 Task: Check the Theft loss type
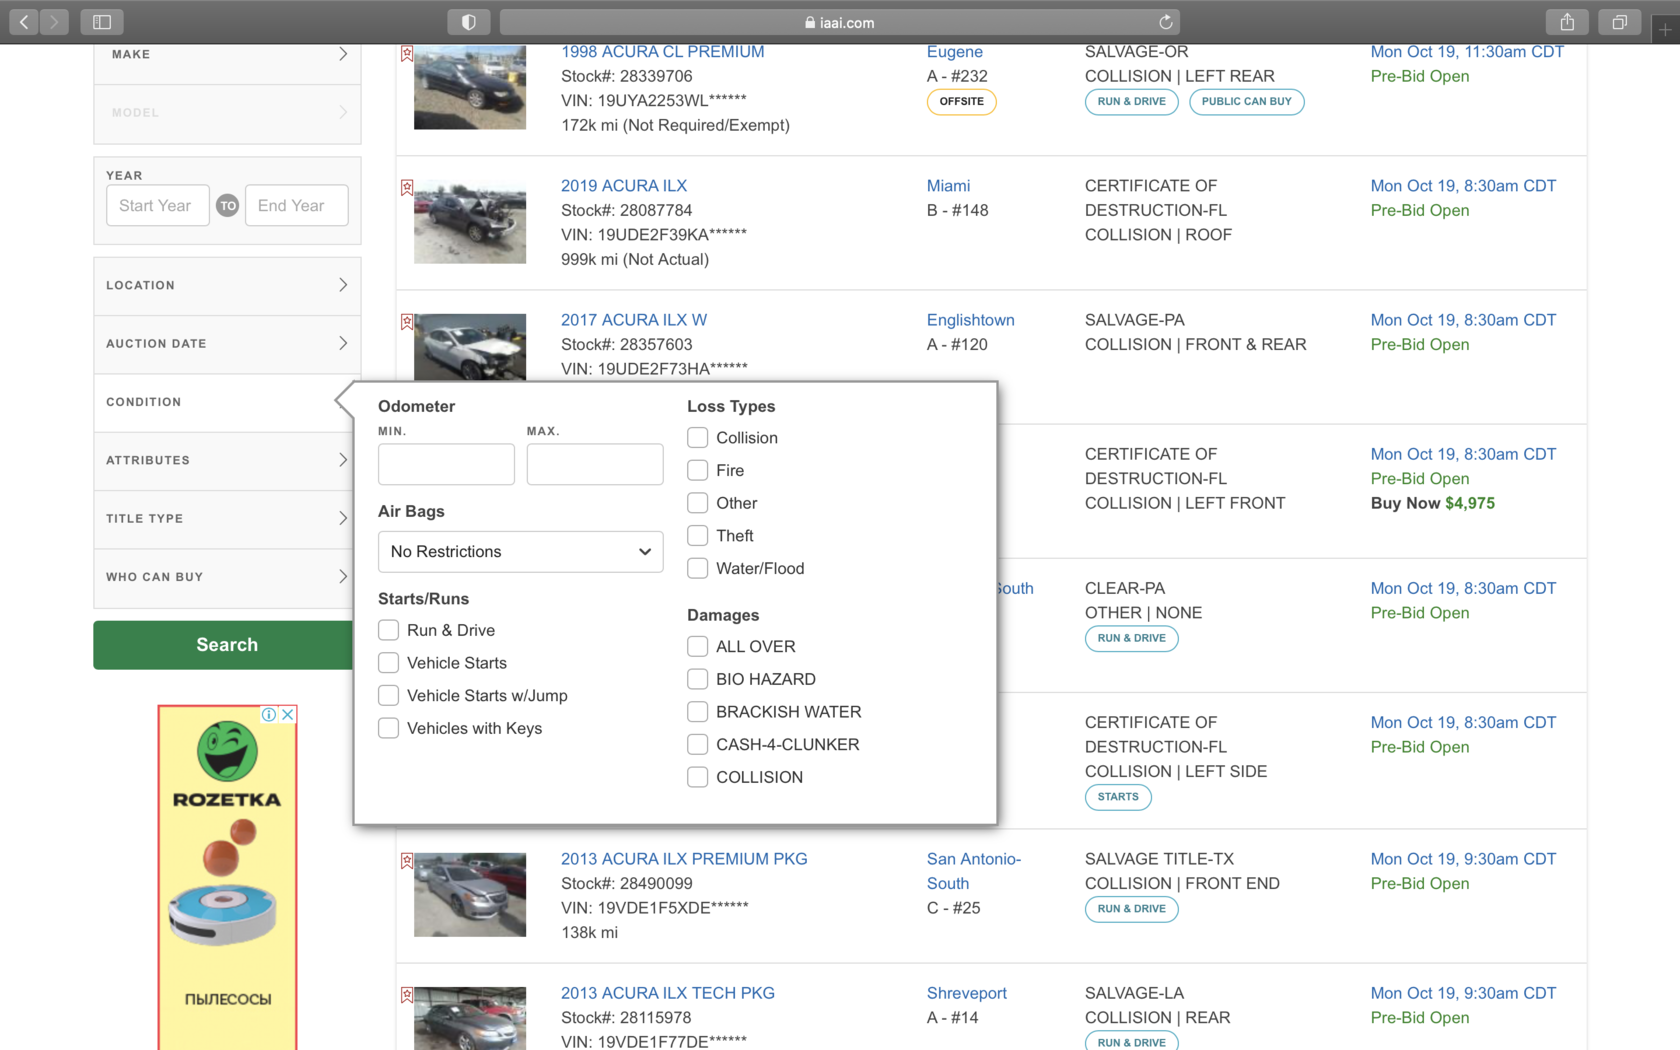pyautogui.click(x=698, y=536)
